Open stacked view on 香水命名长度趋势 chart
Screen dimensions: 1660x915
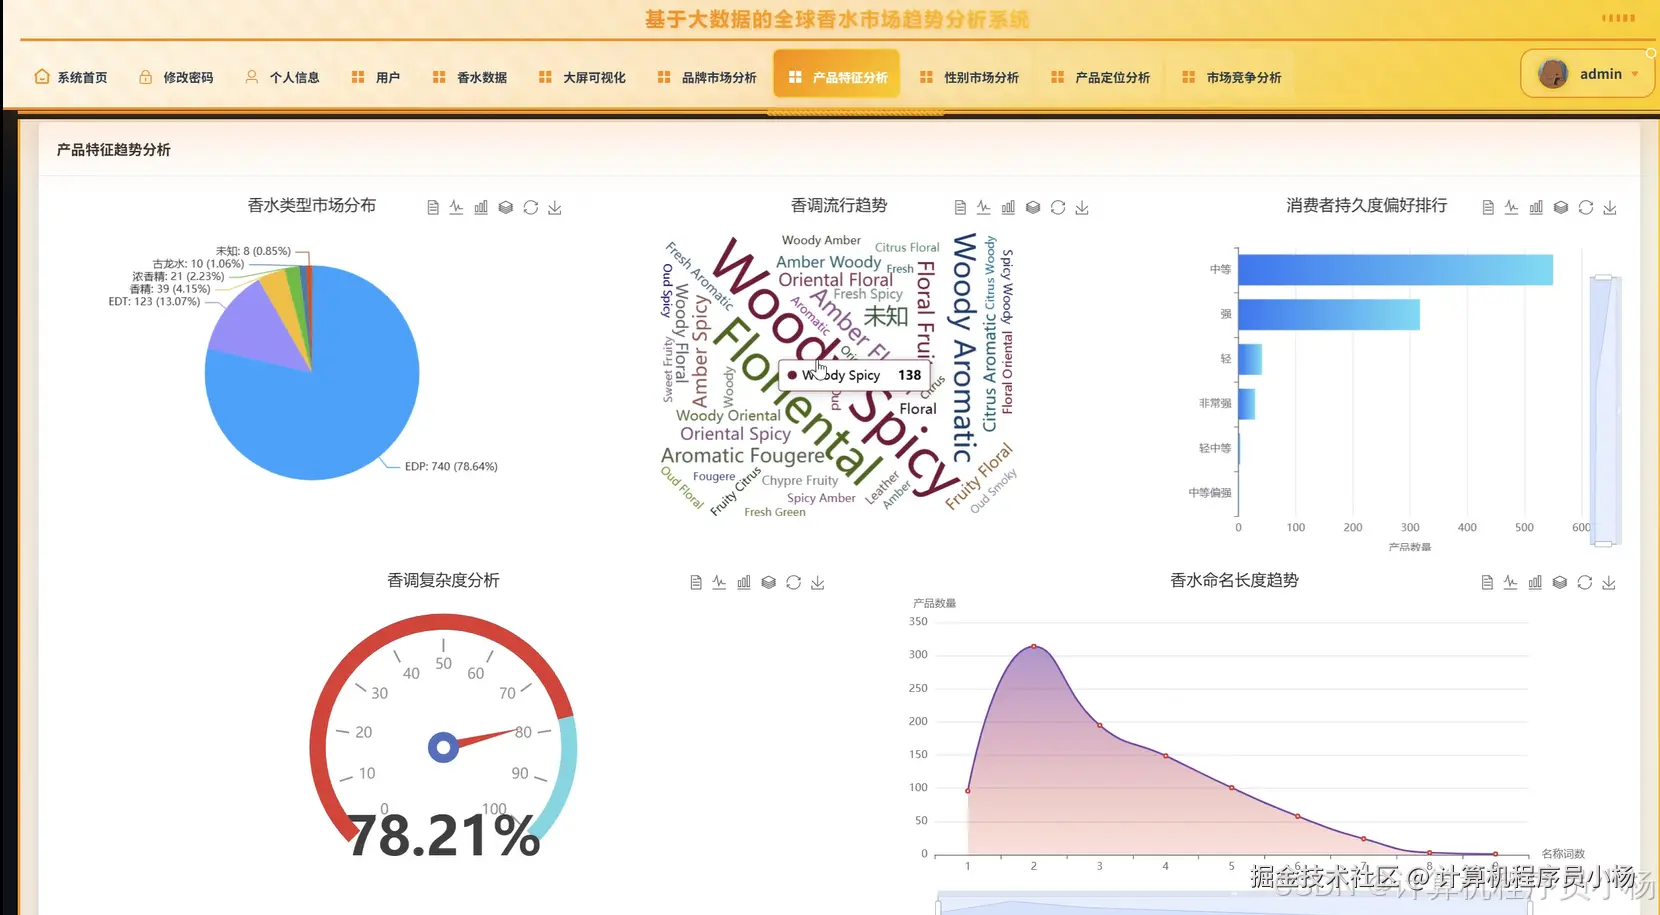click(x=1560, y=582)
